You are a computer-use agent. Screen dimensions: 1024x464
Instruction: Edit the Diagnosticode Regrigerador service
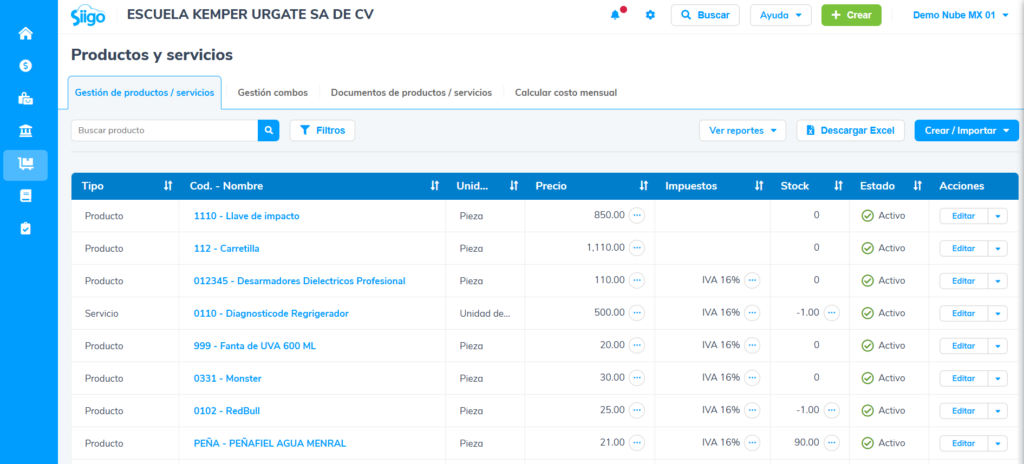pyautogui.click(x=963, y=314)
